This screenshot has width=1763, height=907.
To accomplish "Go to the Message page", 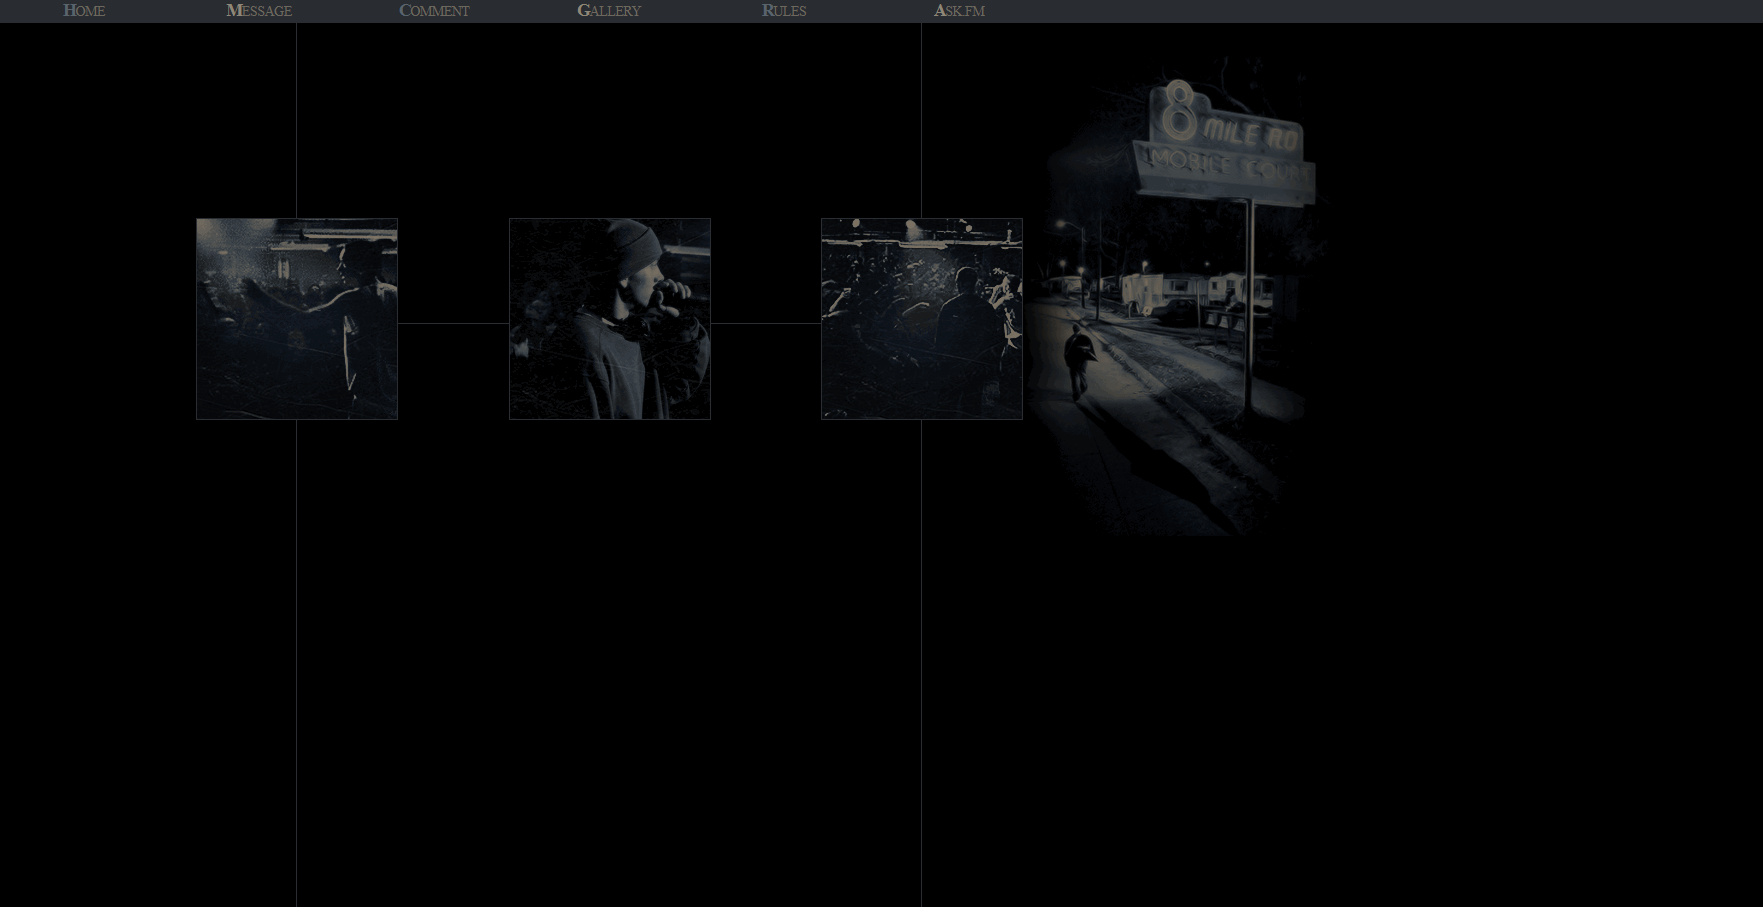I will click(x=259, y=11).
